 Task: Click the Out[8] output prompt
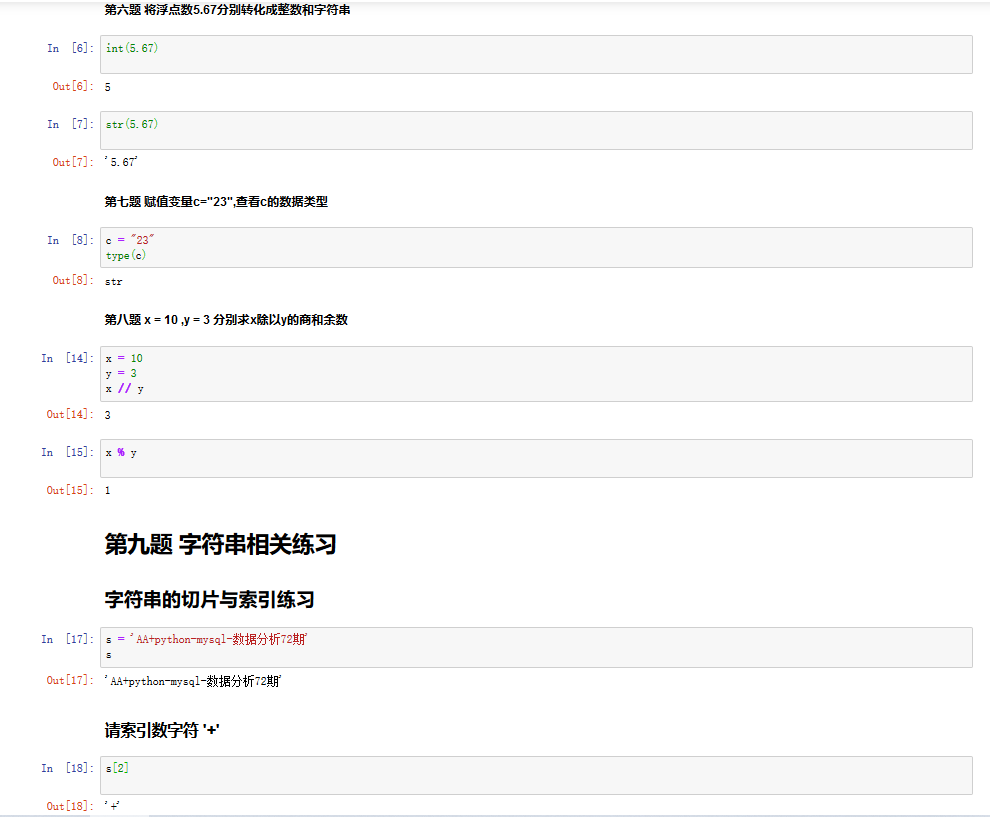tap(73, 280)
